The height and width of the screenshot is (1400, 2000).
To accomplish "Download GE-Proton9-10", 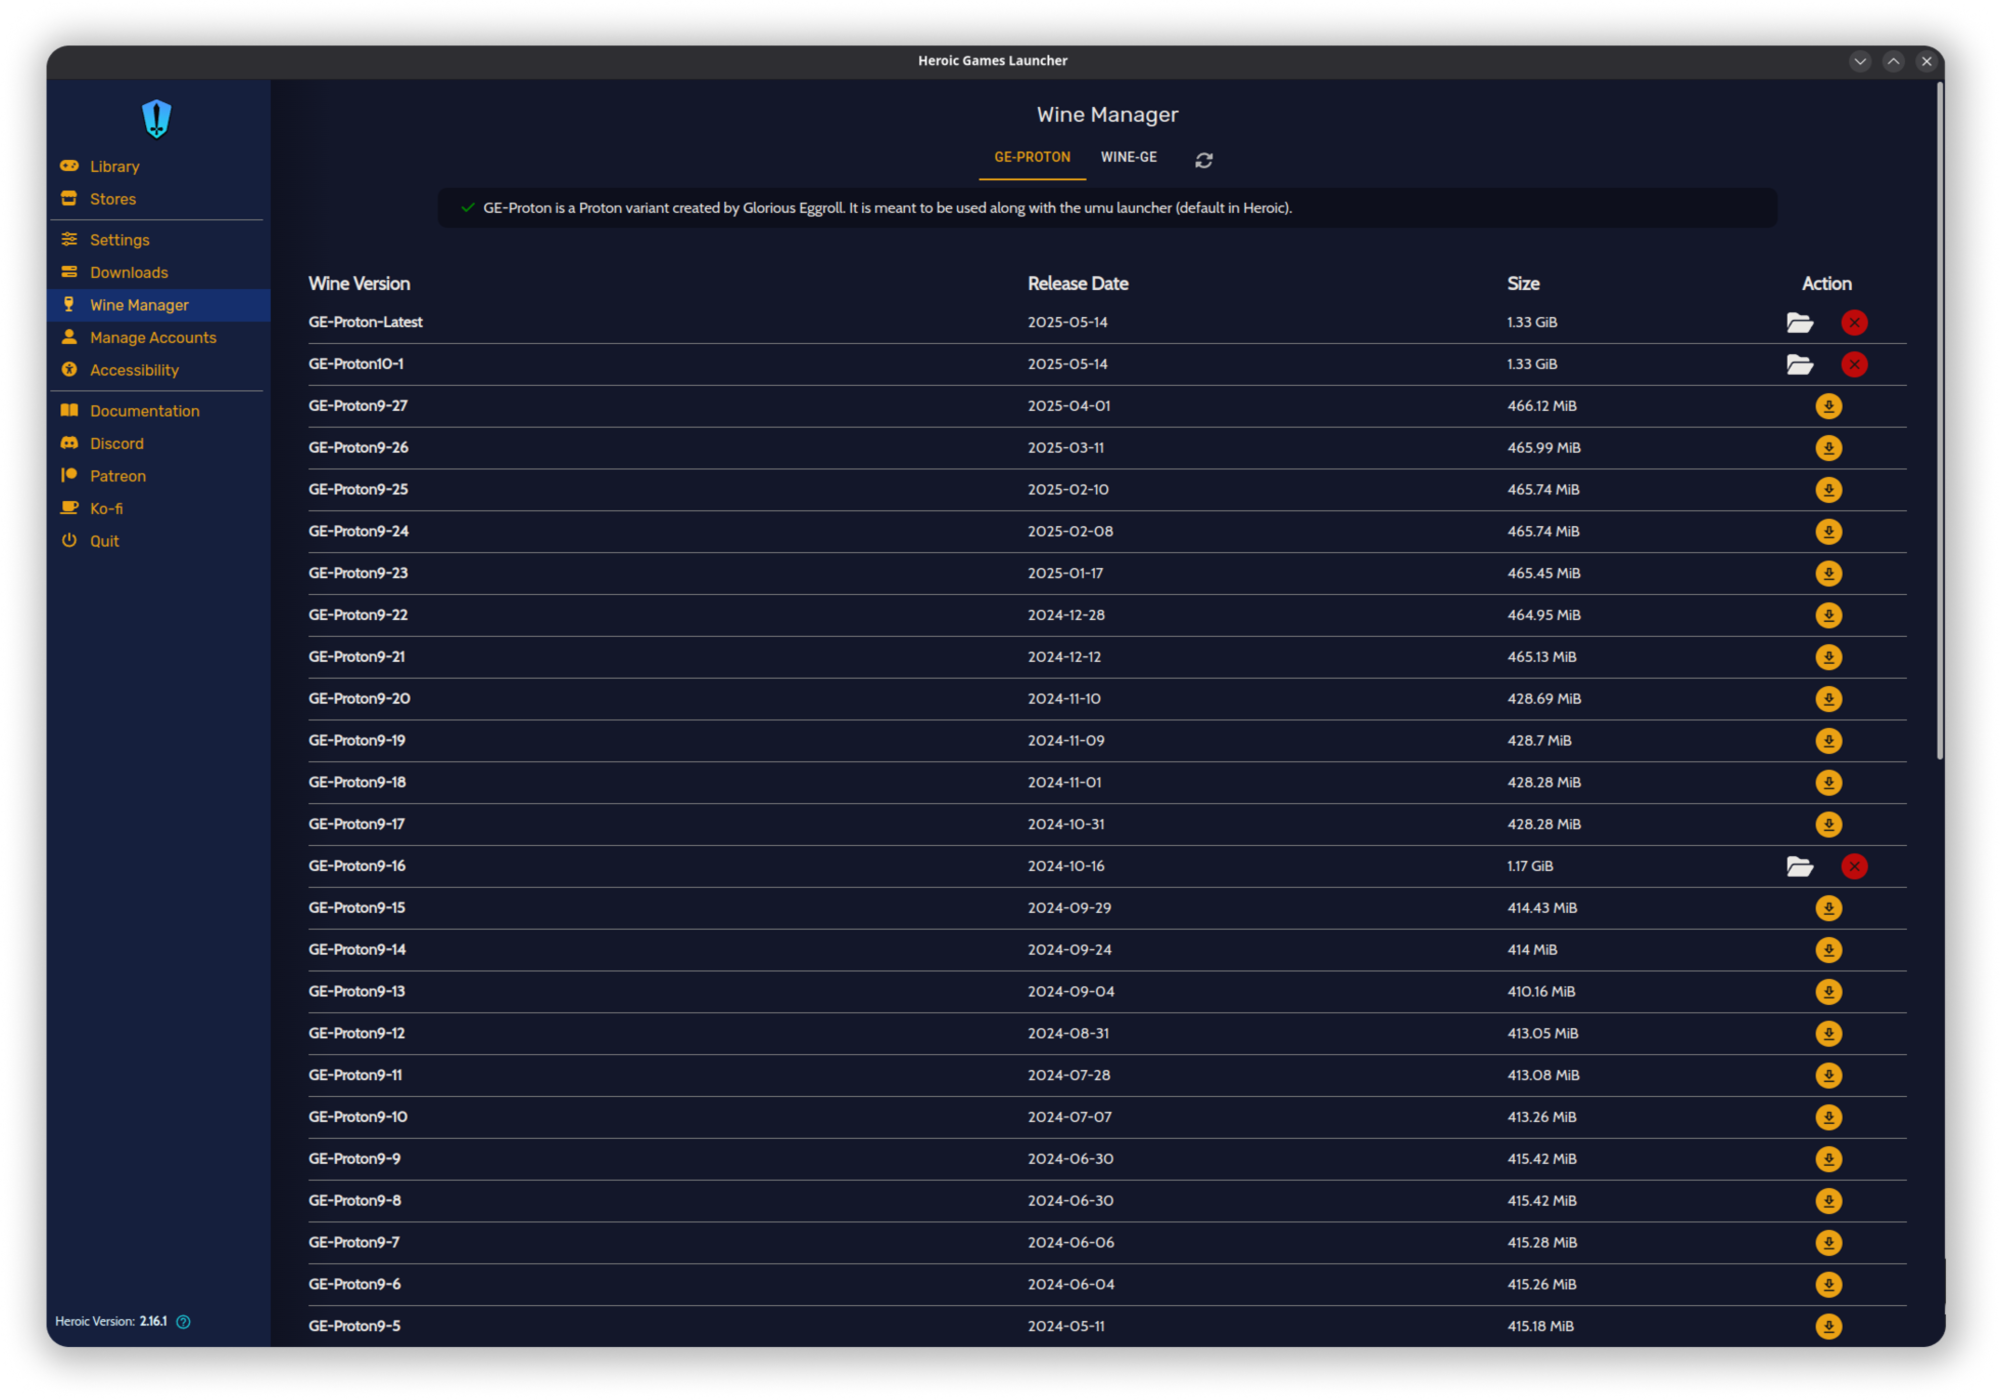I will coord(1829,1118).
